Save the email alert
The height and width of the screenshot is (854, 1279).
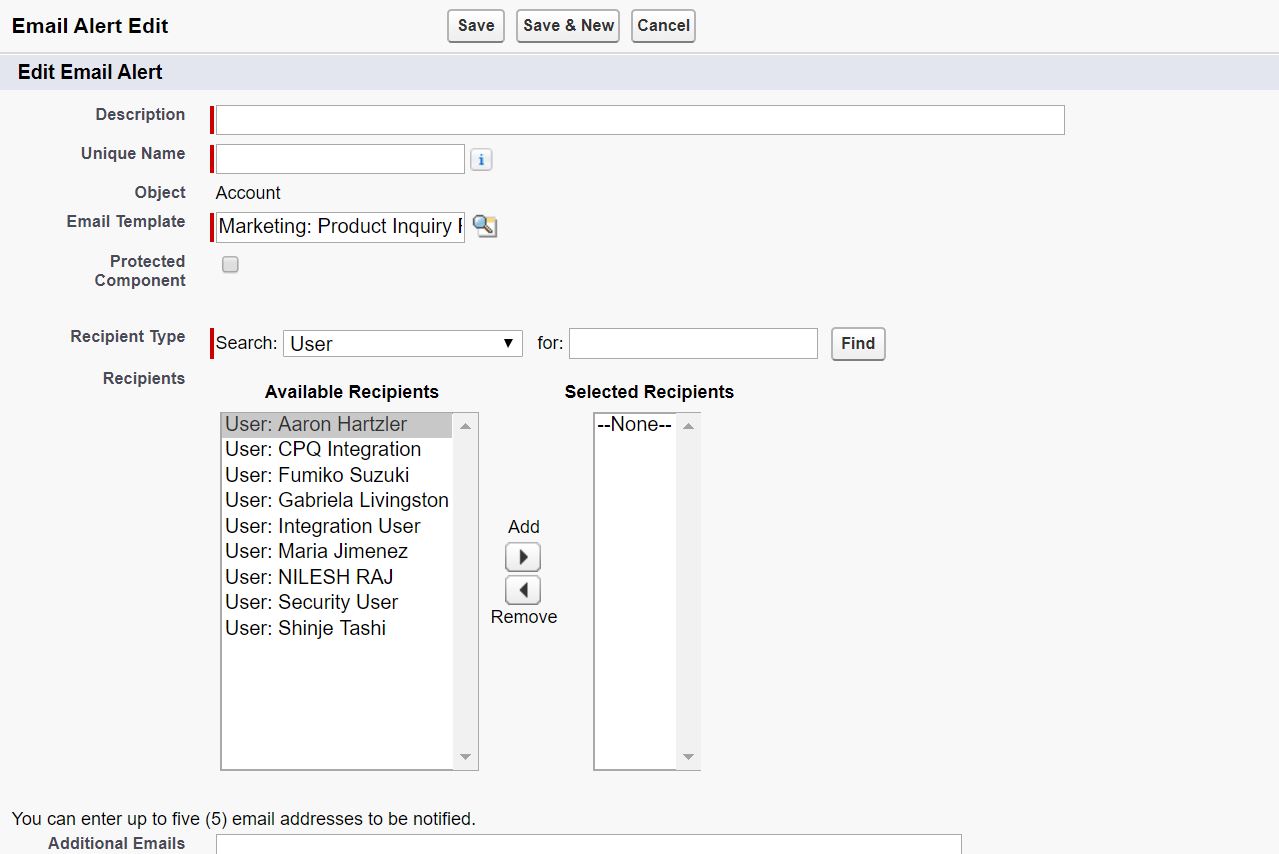(476, 26)
